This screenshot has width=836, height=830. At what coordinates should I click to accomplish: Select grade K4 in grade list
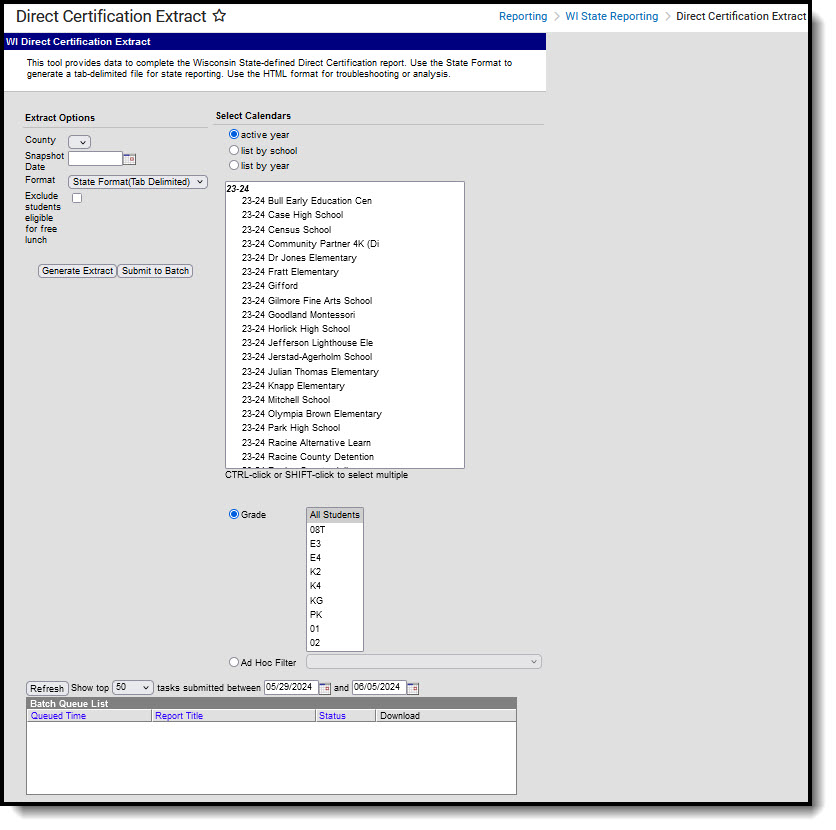(335, 586)
